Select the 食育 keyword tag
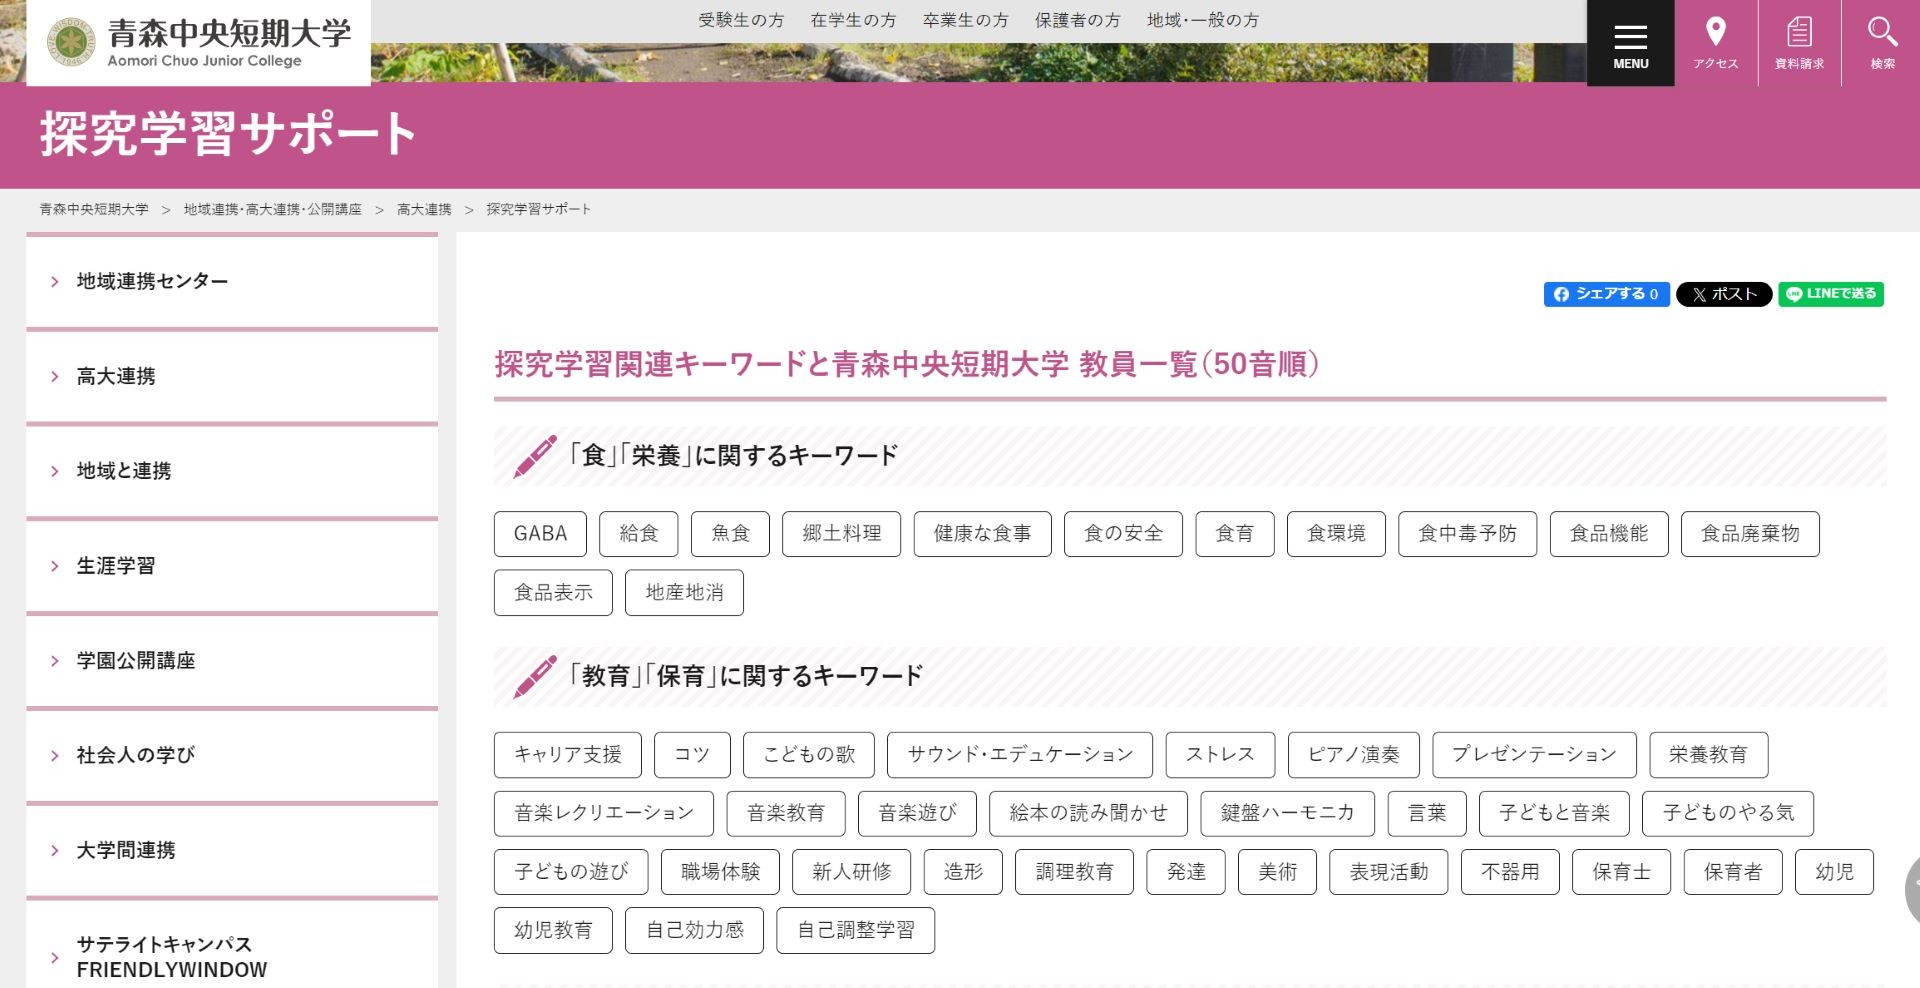The height and width of the screenshot is (988, 1920). coord(1234,534)
